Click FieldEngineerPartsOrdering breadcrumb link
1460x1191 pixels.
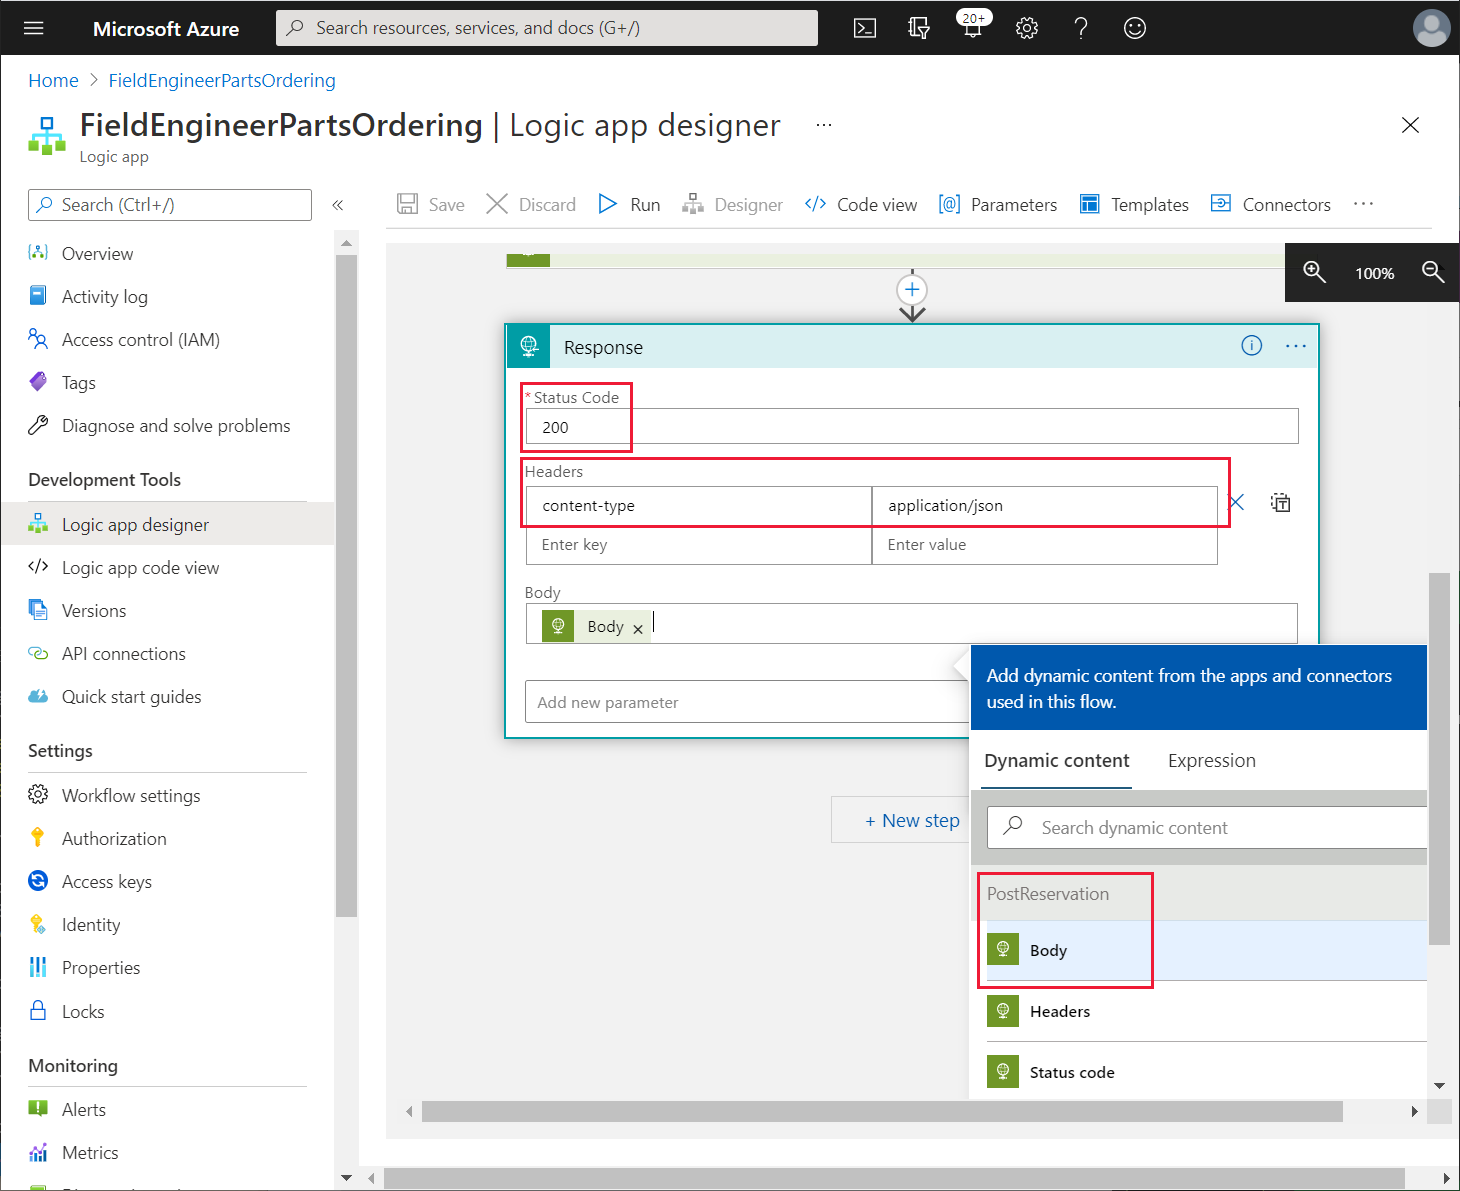click(x=222, y=80)
